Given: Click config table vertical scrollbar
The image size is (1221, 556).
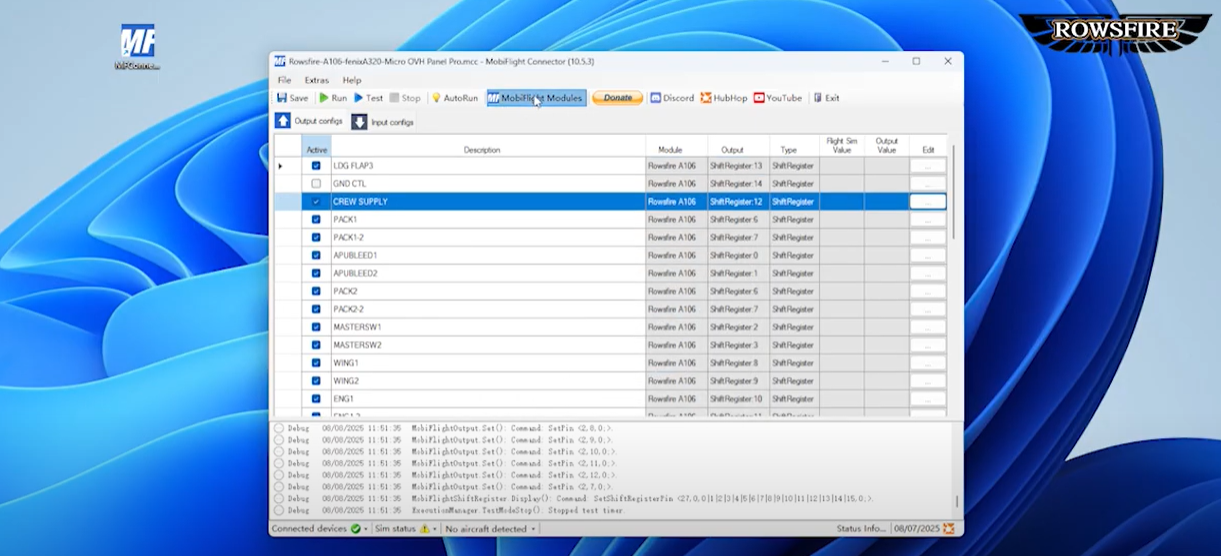Looking at the screenshot, I should 953,190.
